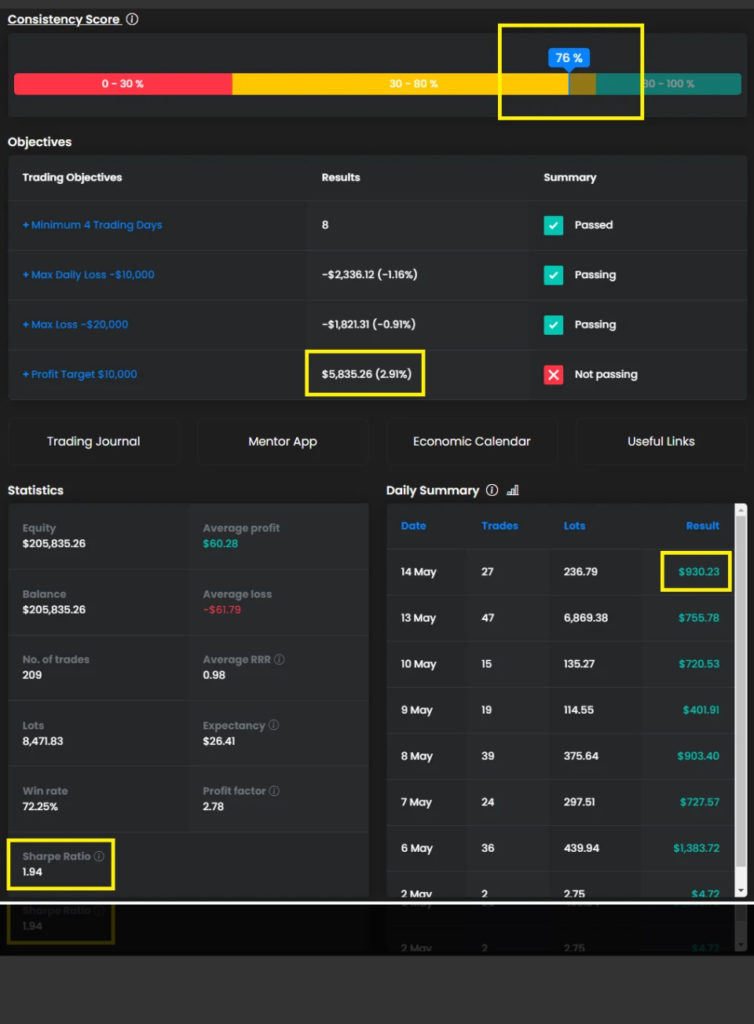This screenshot has height=1024, width=754.
Task: Click Daily Summary scrollbar down arrow
Action: (x=741, y=889)
